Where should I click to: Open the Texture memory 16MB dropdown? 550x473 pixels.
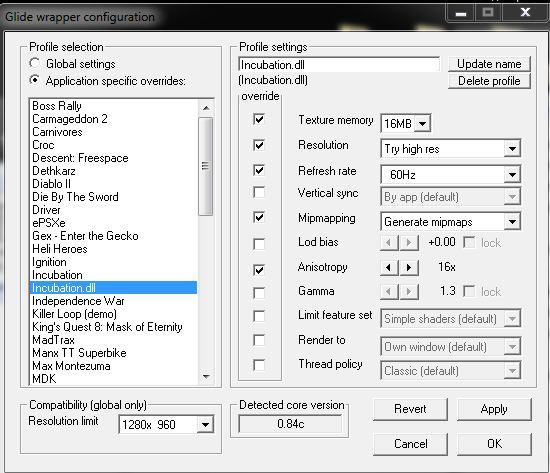tap(423, 124)
